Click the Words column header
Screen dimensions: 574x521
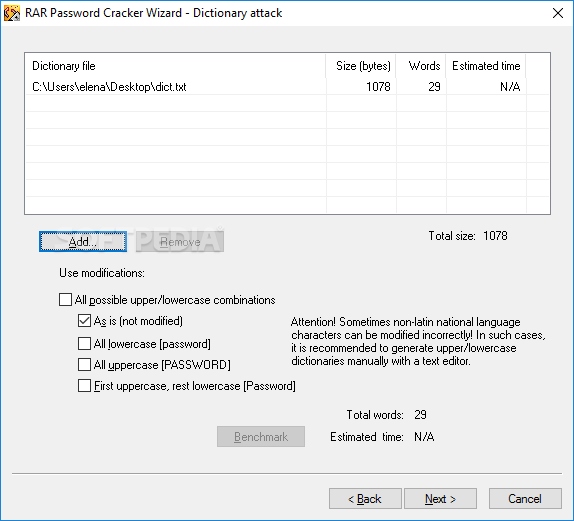coord(421,66)
